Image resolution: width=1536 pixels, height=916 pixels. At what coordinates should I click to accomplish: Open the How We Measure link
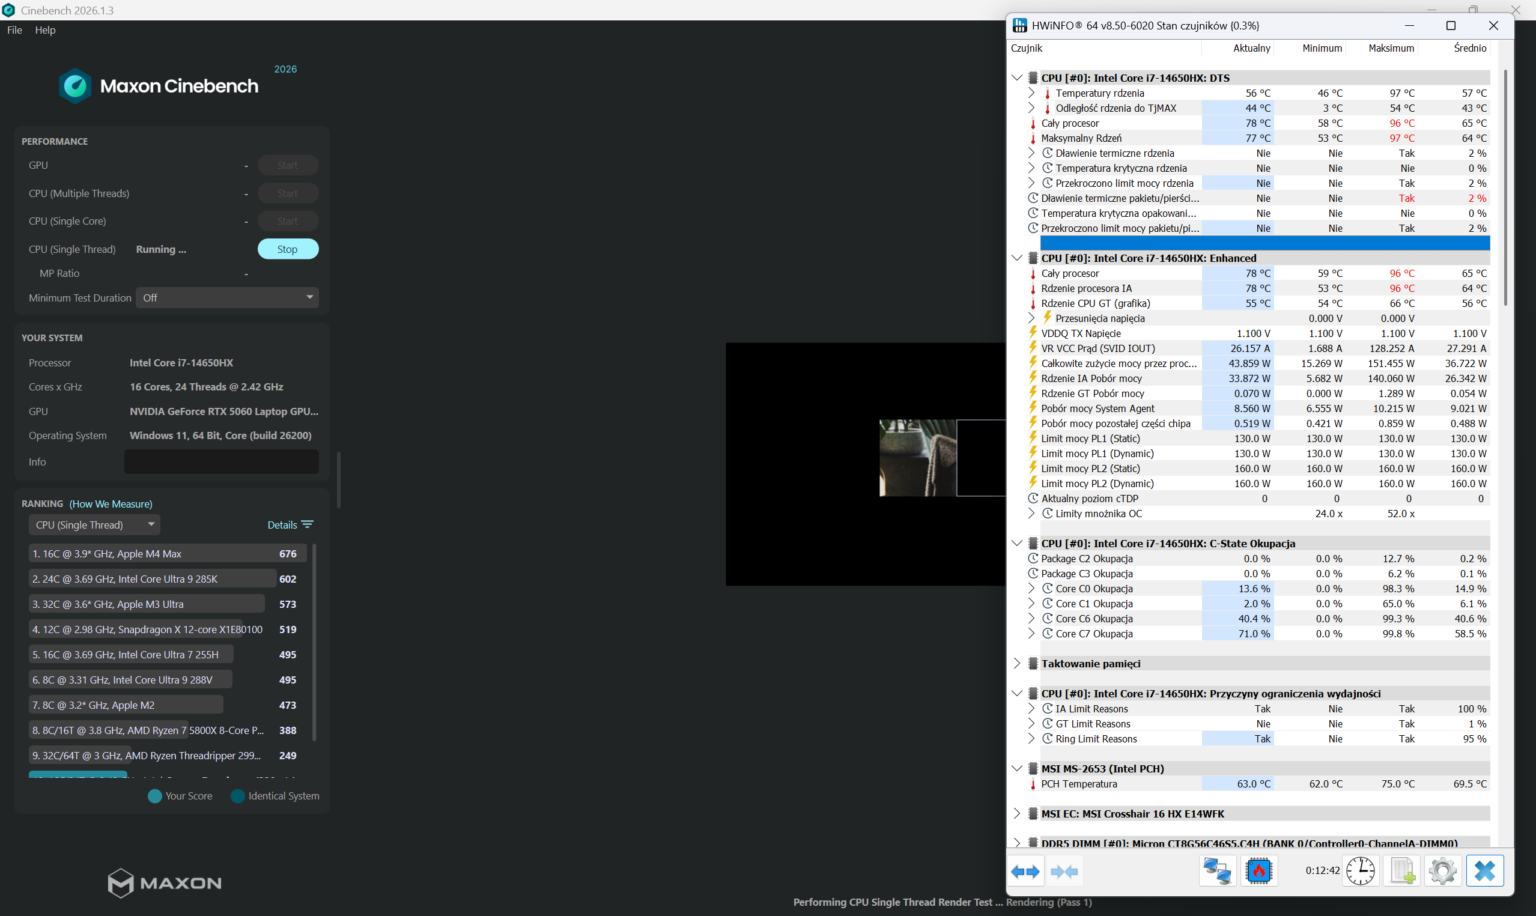(x=111, y=504)
